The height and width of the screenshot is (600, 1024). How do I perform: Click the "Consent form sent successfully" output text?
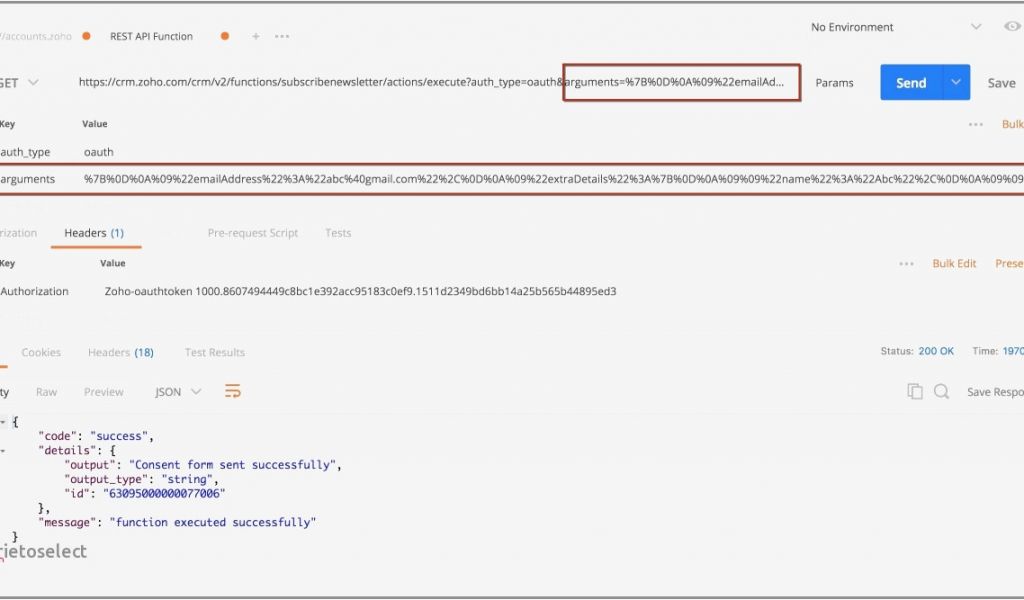[232, 465]
